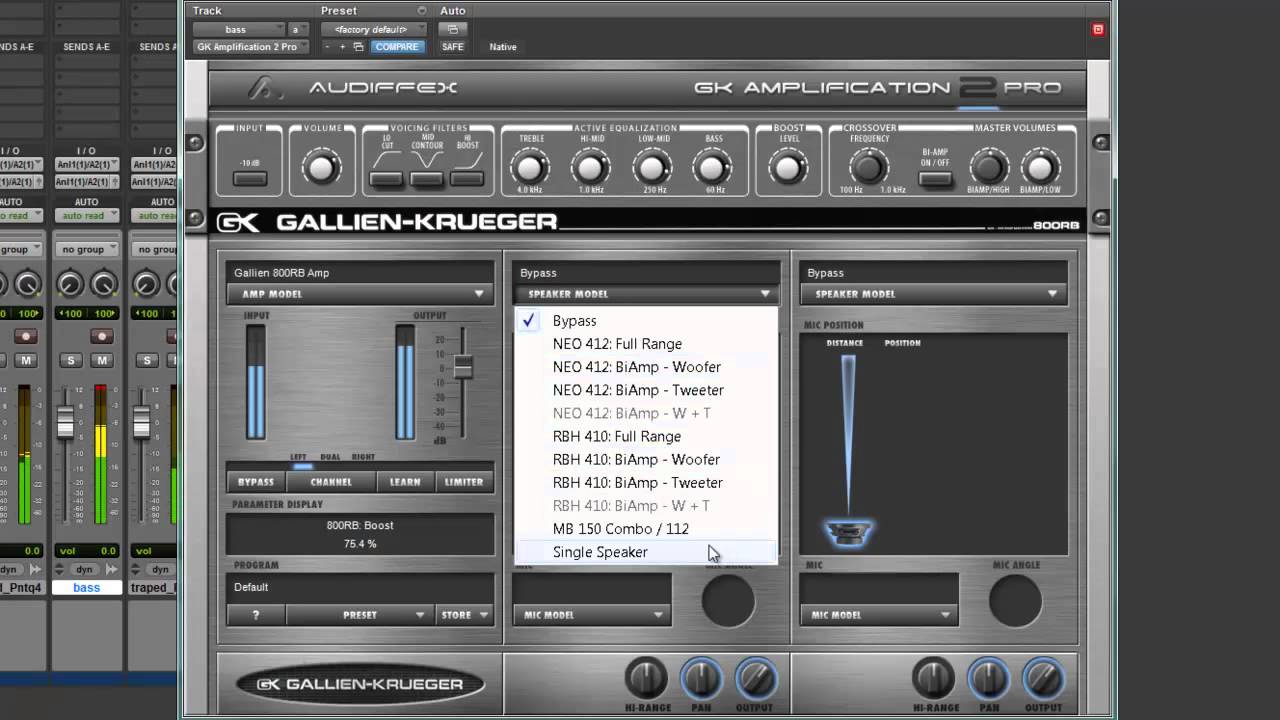
Task: Click the Bass EQ knob
Action: pos(713,166)
